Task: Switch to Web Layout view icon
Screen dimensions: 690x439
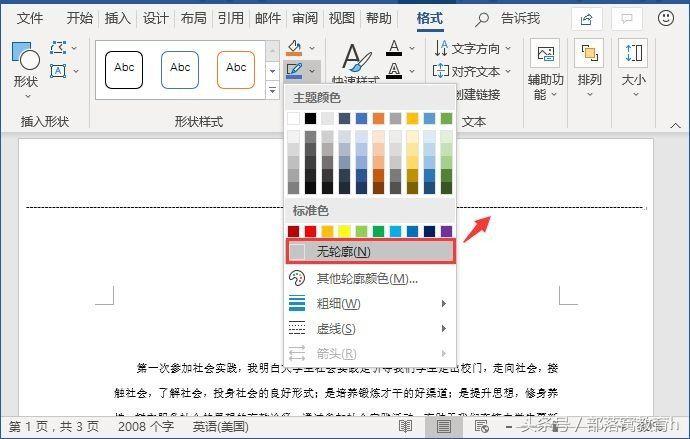Action: (481, 426)
